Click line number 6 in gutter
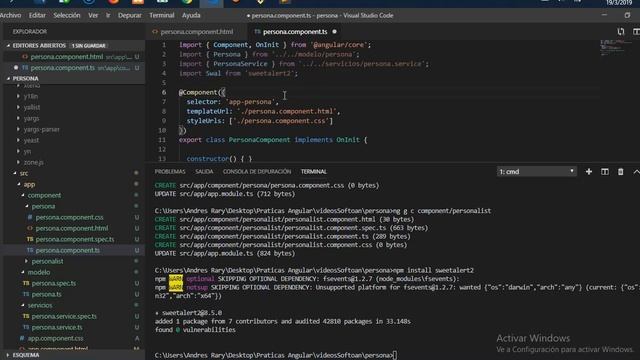This screenshot has width=640, height=360. click(164, 92)
